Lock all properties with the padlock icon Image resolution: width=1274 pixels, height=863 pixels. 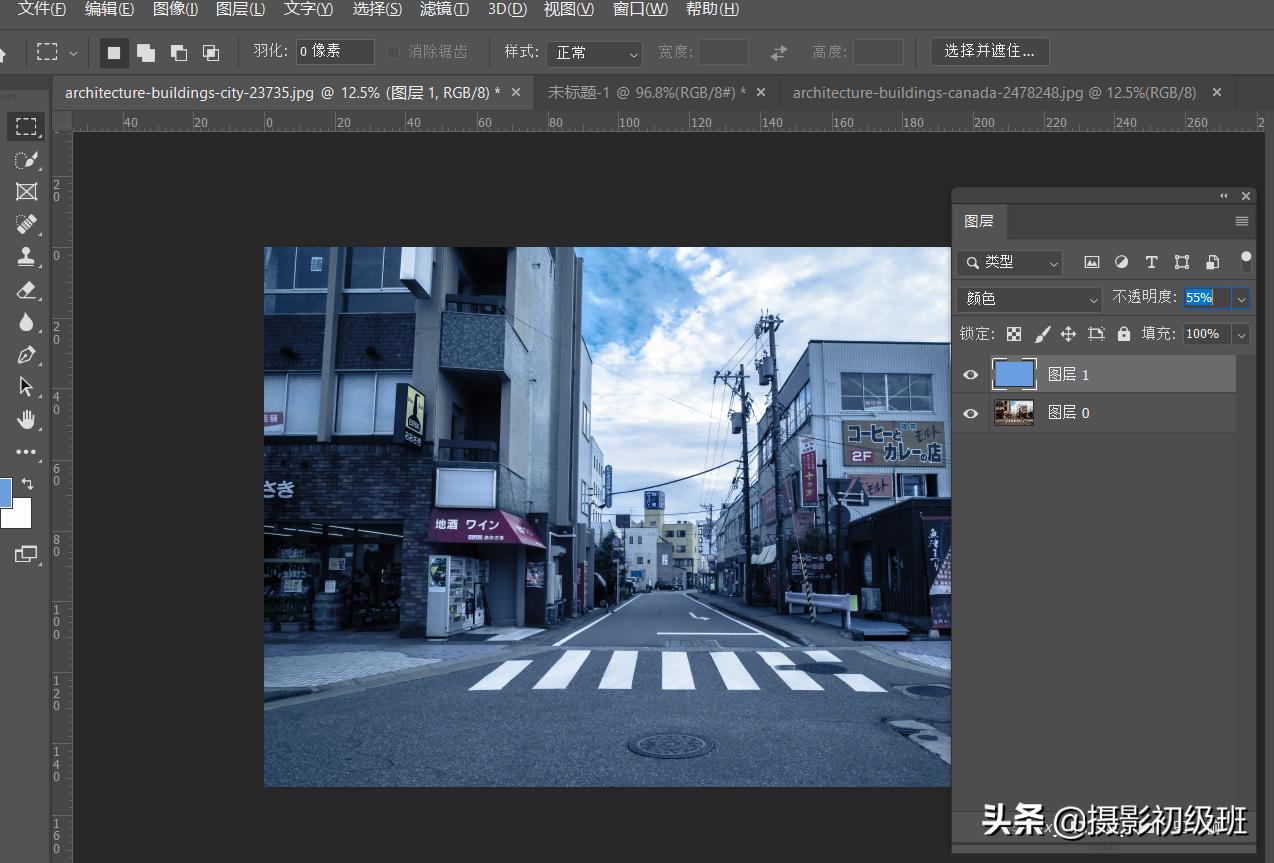[1124, 333]
